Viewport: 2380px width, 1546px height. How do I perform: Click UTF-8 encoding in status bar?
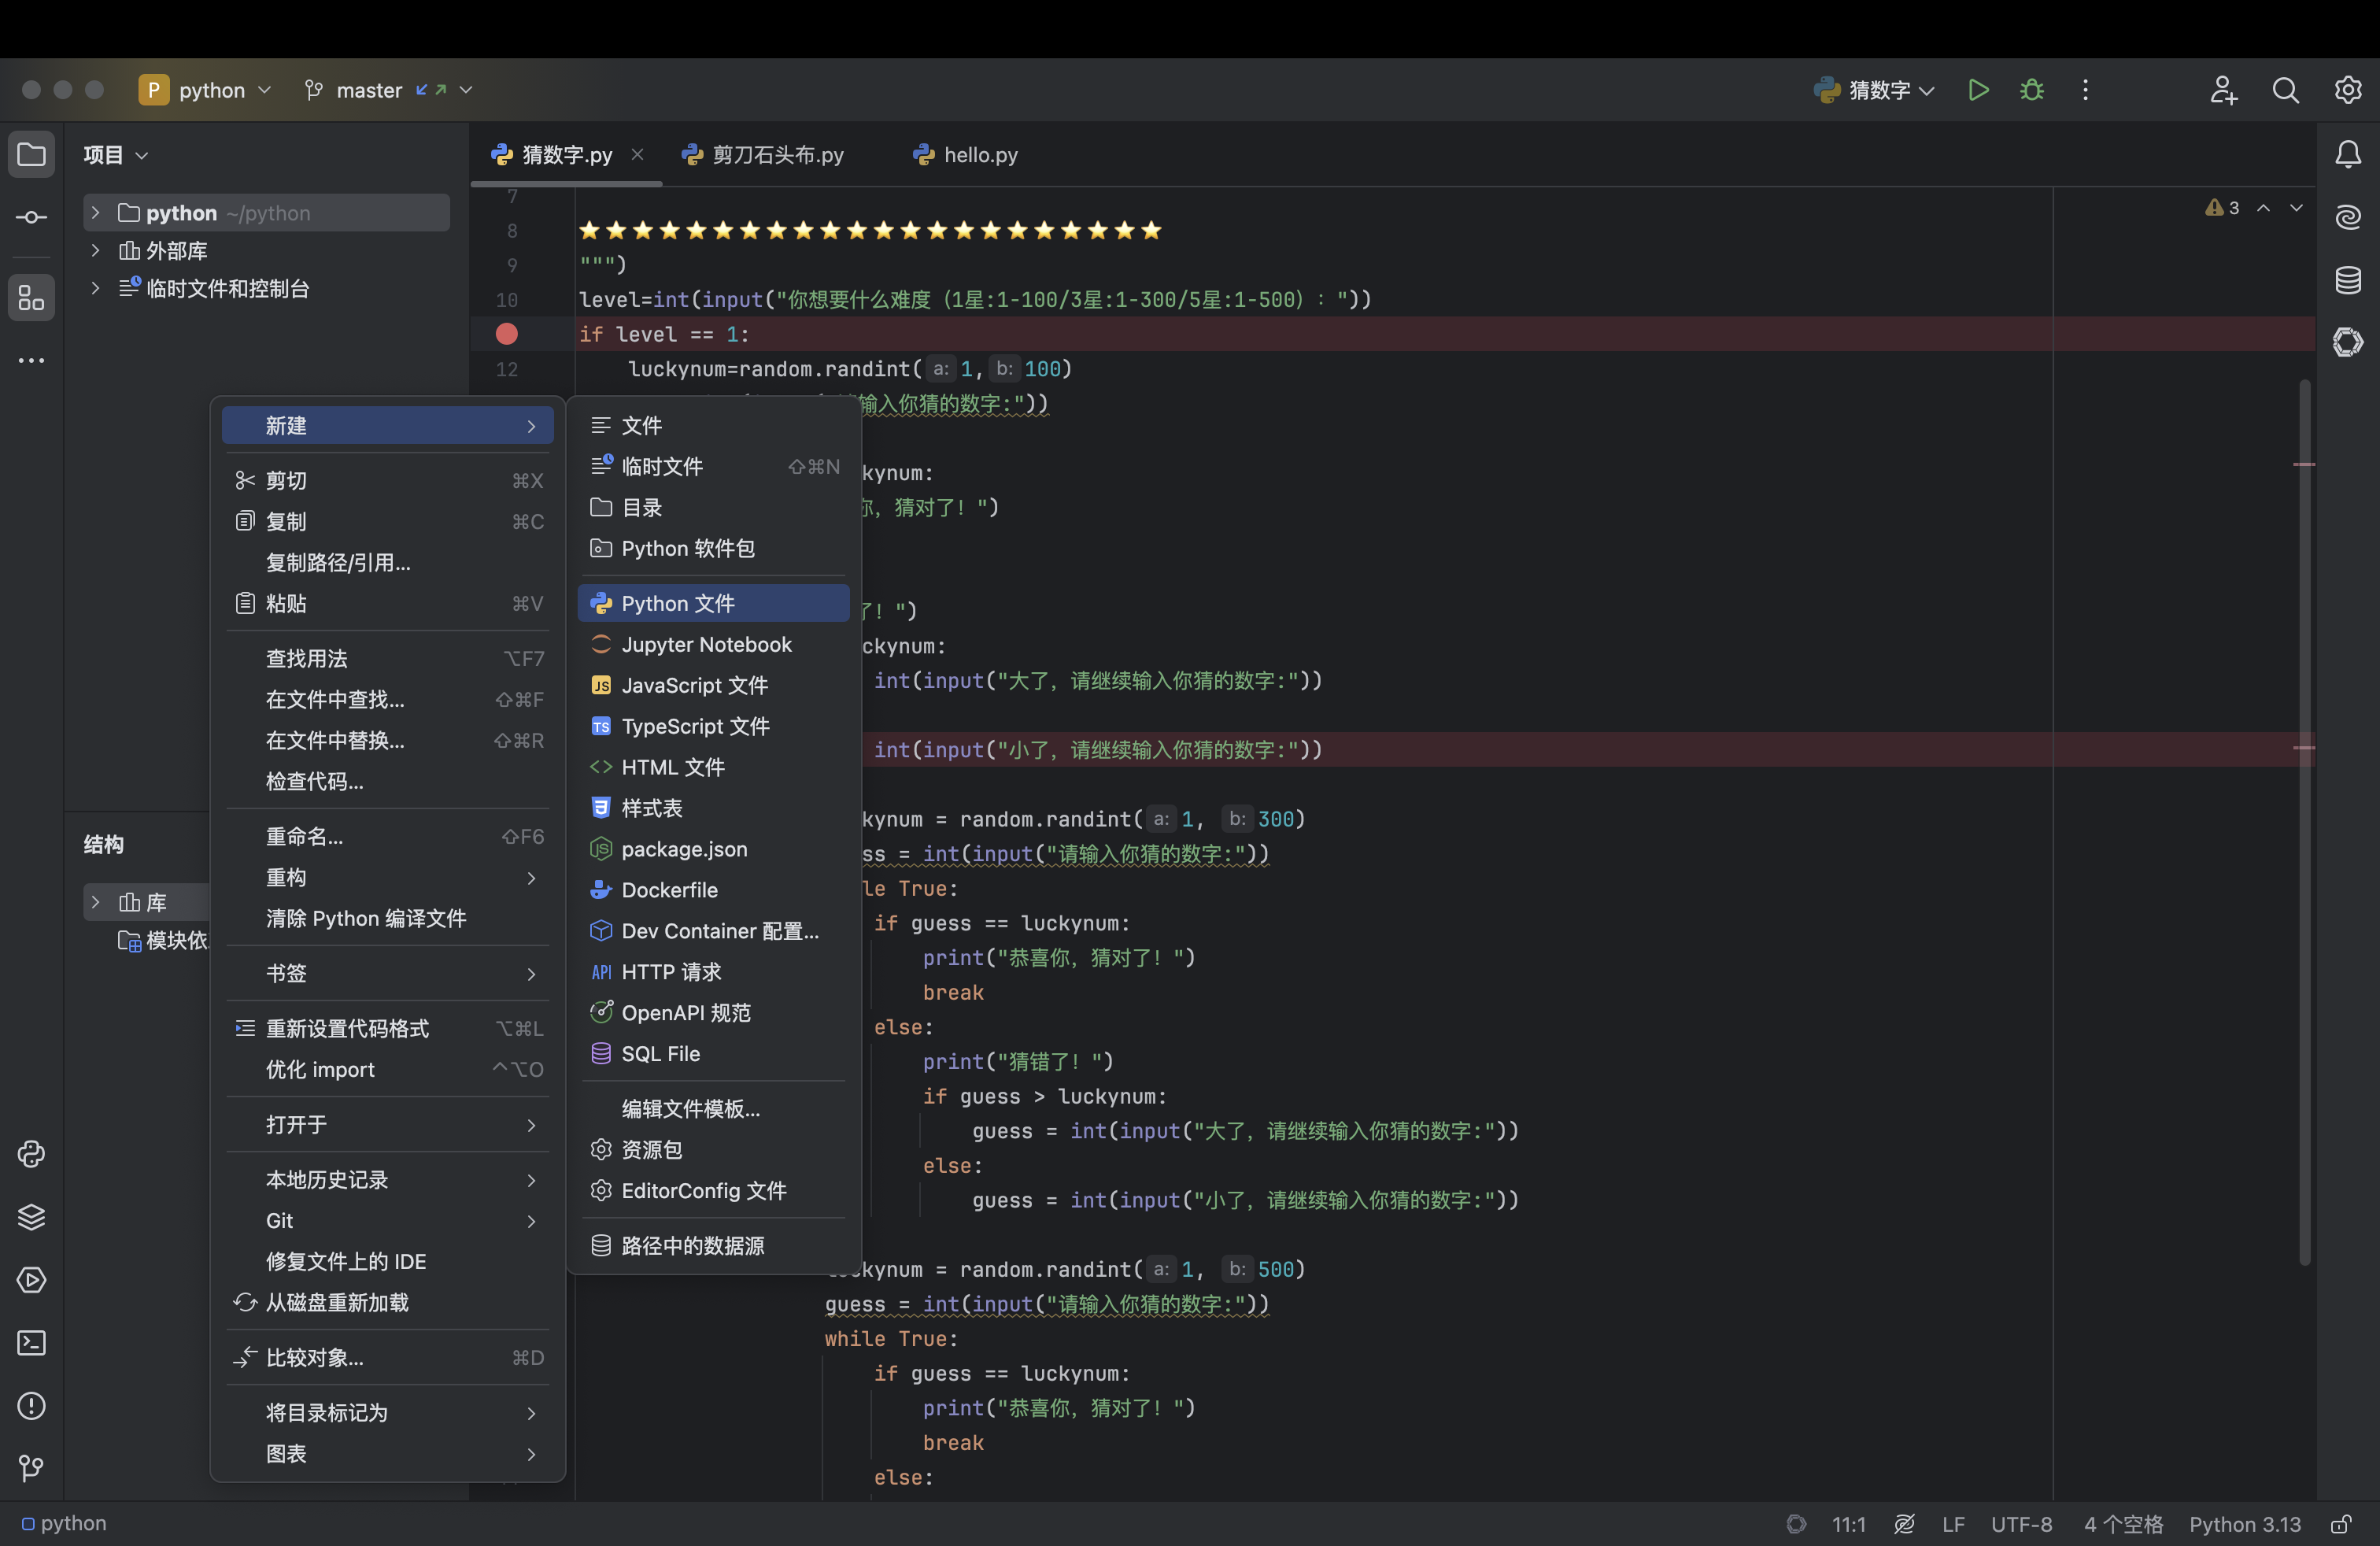2020,1524
